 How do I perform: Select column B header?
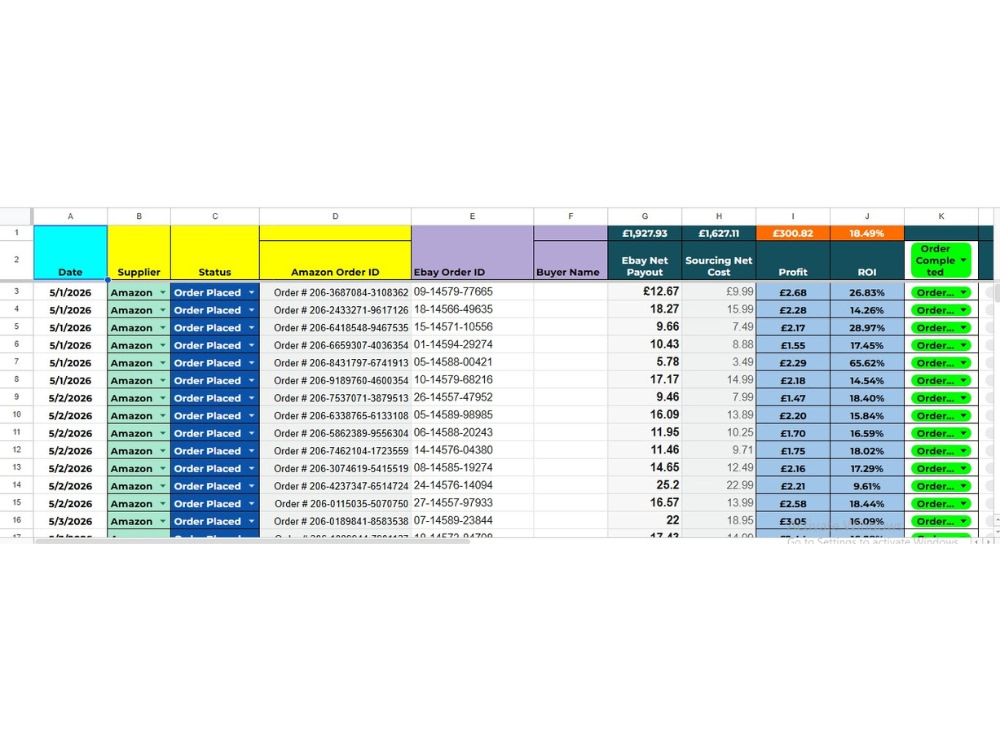[x=138, y=216]
